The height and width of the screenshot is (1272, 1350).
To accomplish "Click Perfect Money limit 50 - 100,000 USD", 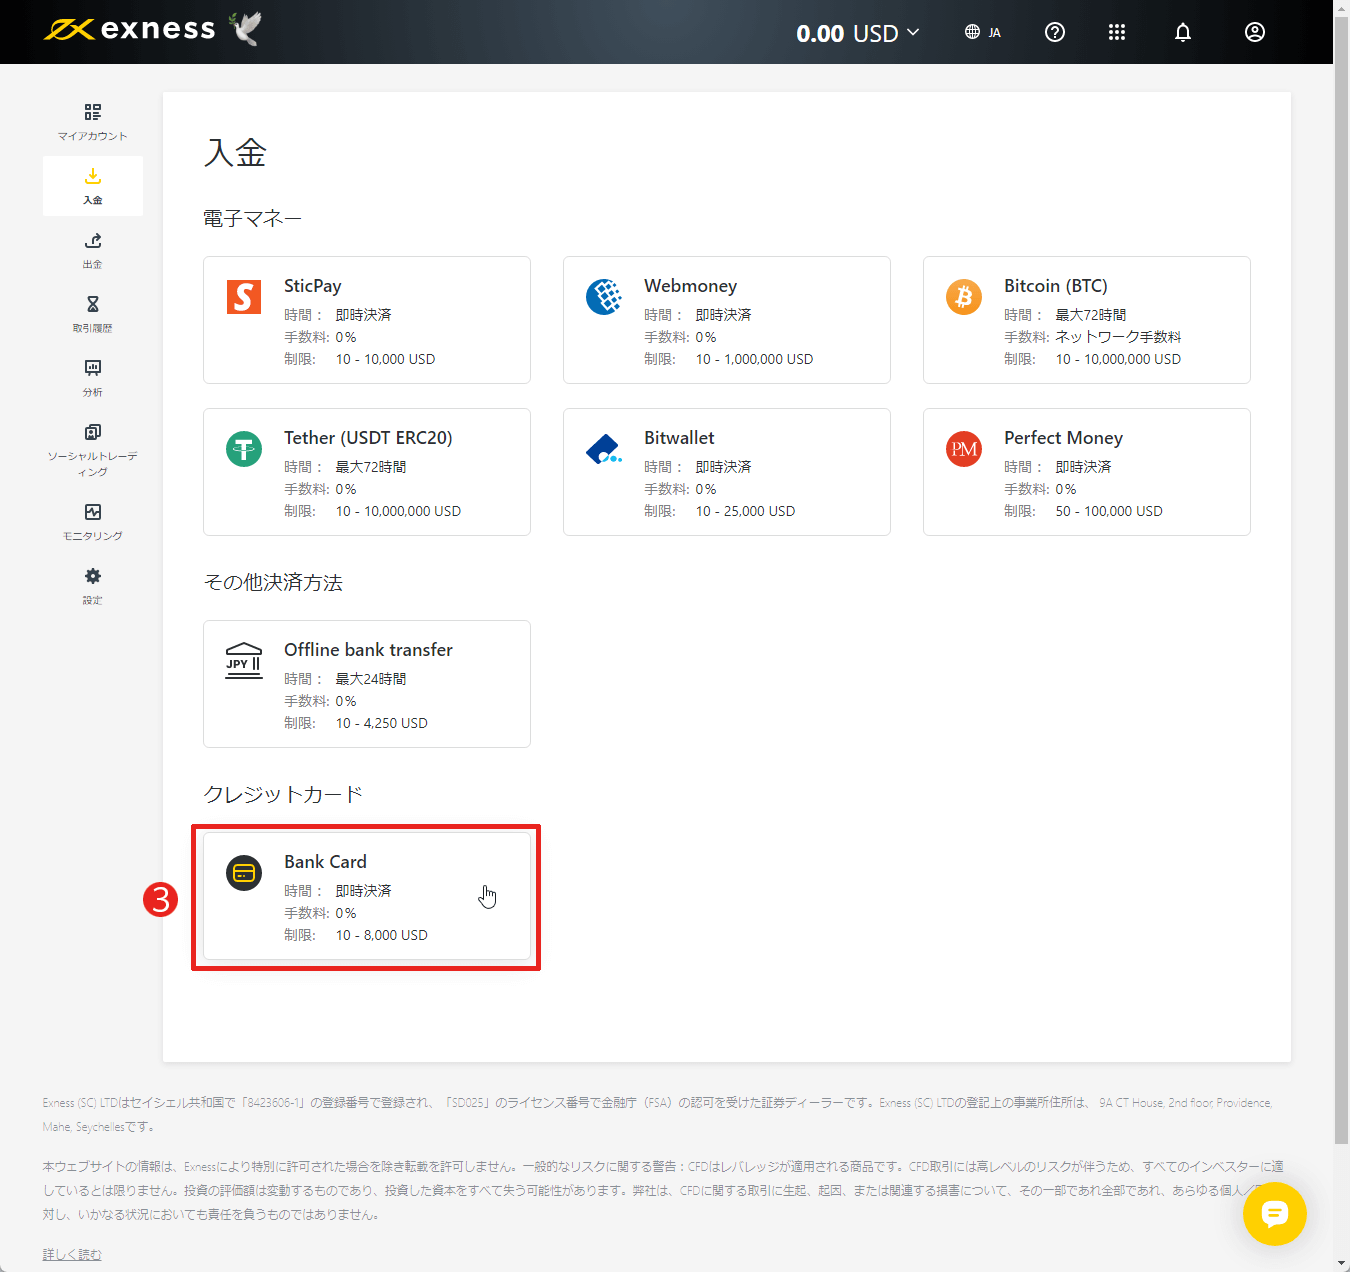I will coord(1109,511).
